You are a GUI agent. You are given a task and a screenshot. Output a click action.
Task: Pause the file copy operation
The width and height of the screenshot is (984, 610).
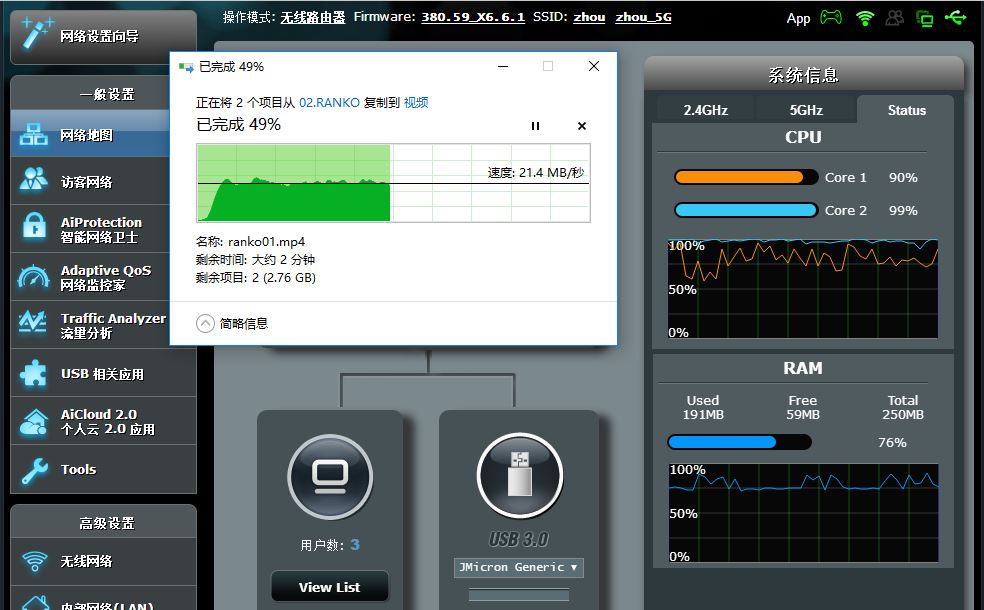tap(535, 126)
